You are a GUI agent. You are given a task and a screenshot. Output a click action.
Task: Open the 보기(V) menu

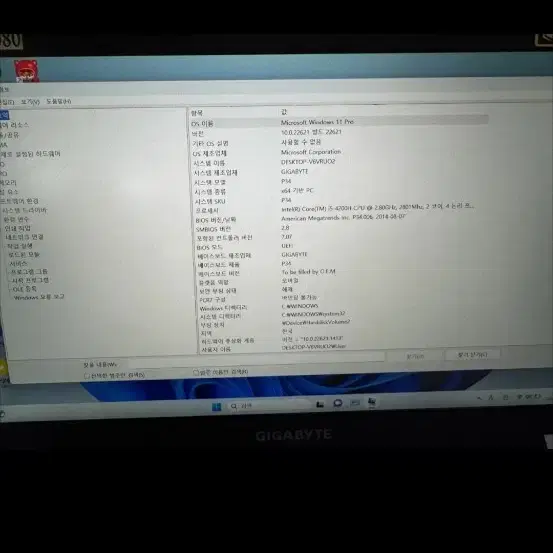point(30,102)
